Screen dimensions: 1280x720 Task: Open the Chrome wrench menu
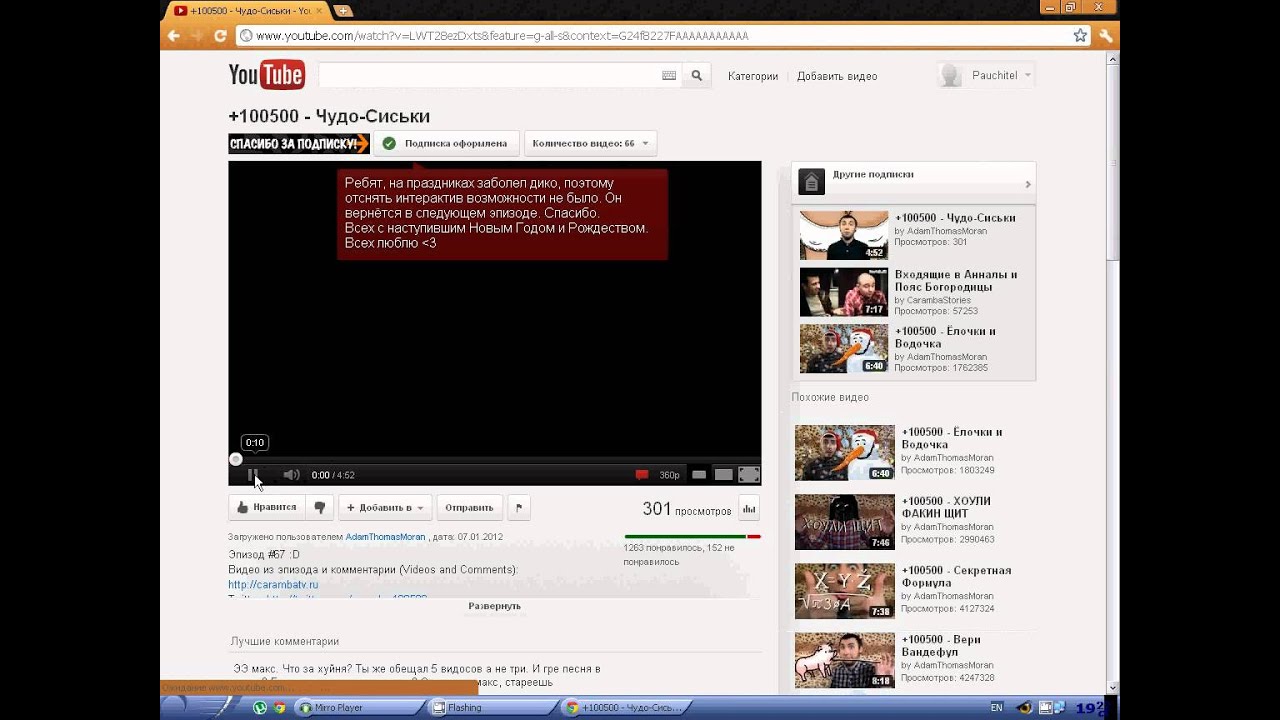tap(1106, 35)
